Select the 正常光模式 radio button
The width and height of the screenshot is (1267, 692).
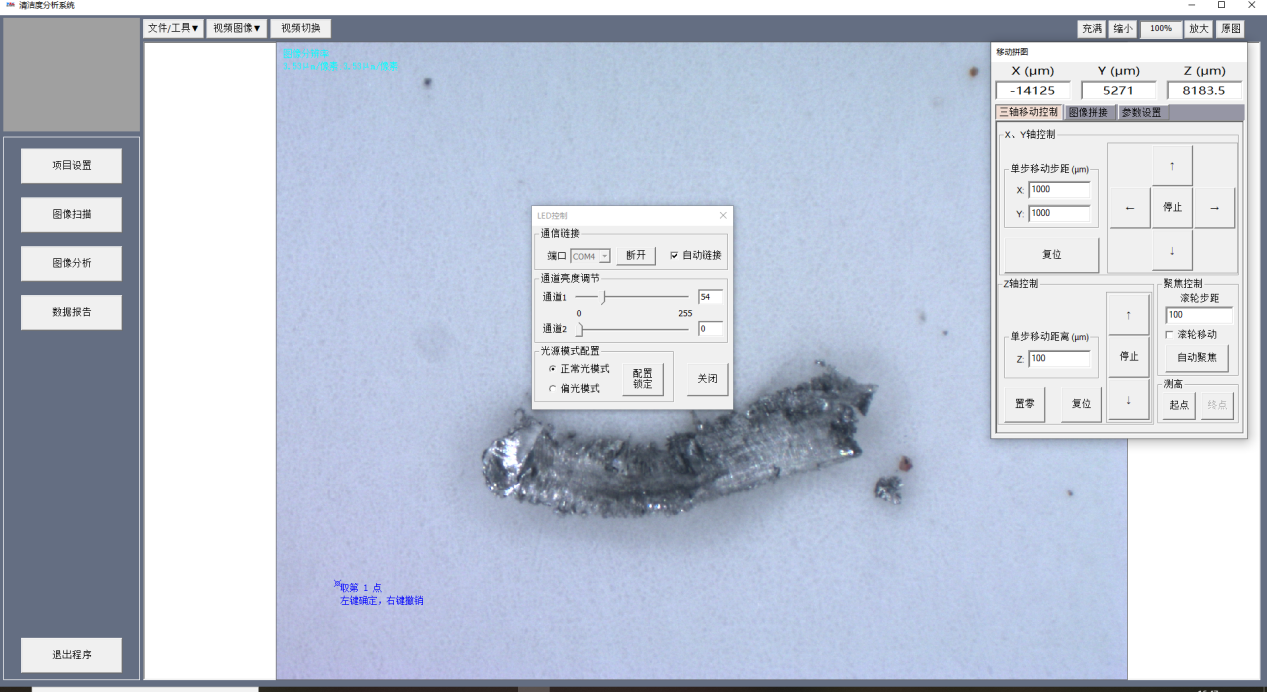(553, 369)
